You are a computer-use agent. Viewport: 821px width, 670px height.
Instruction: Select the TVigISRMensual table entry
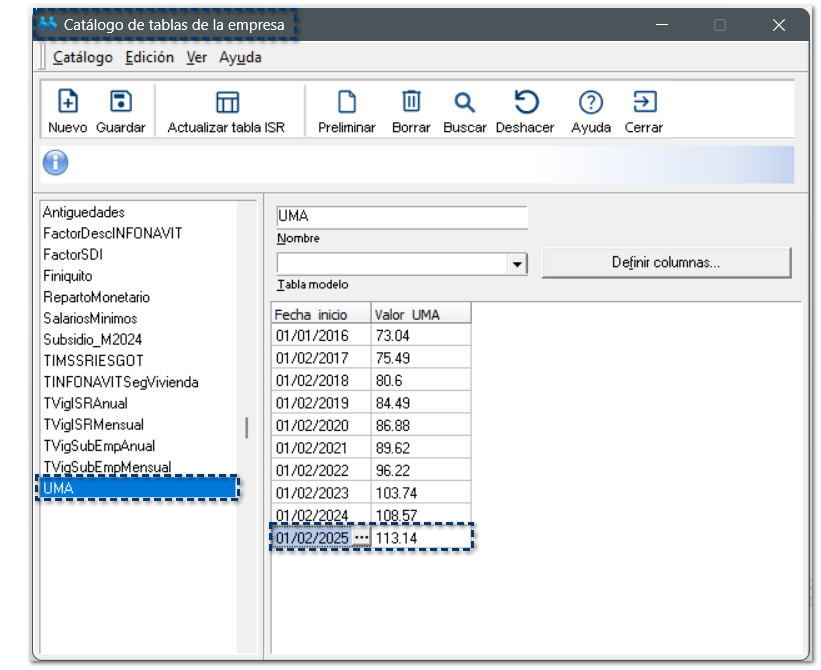point(92,424)
